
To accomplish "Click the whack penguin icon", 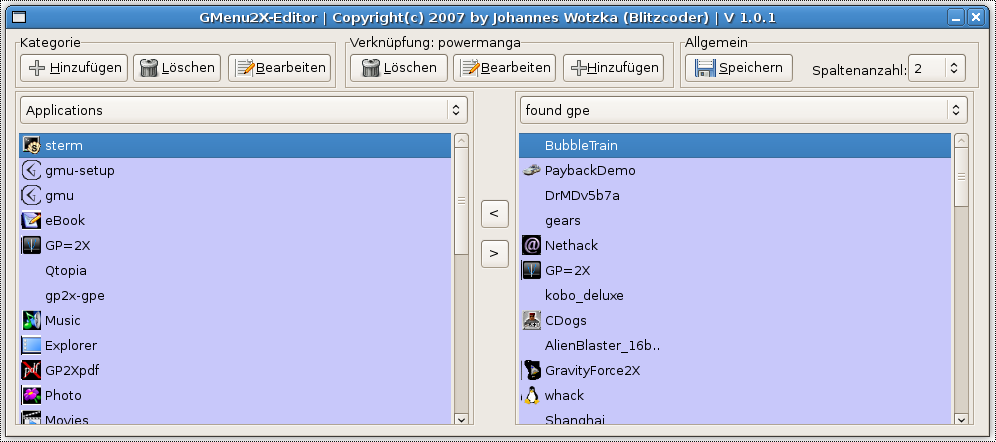I will (x=531, y=395).
